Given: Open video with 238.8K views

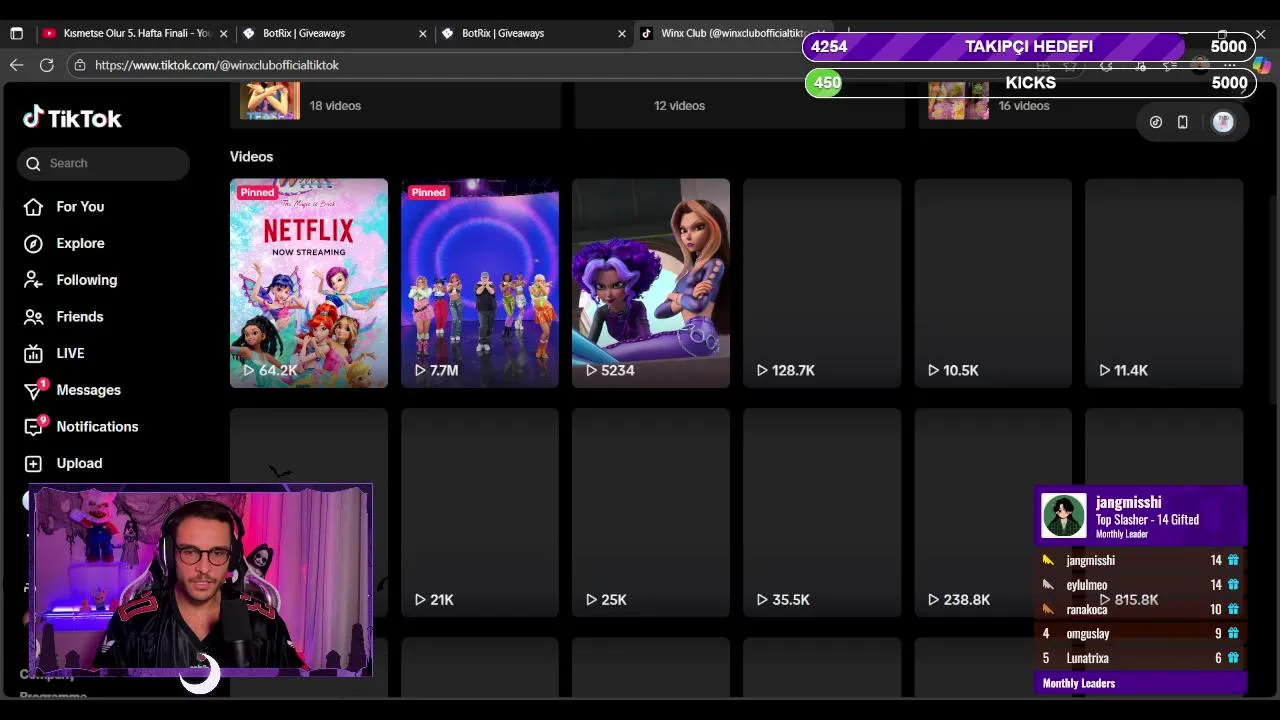Looking at the screenshot, I should point(993,513).
